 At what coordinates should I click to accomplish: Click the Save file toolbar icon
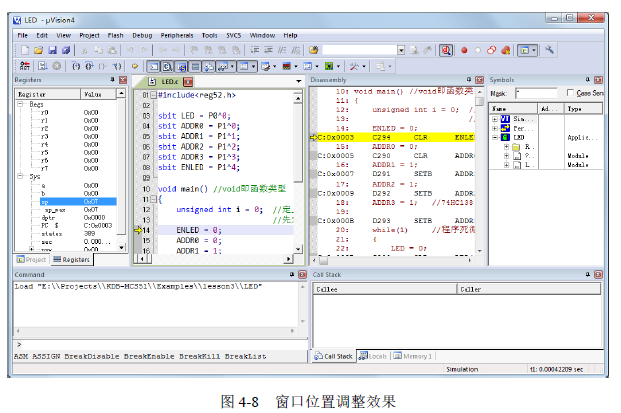[50, 49]
